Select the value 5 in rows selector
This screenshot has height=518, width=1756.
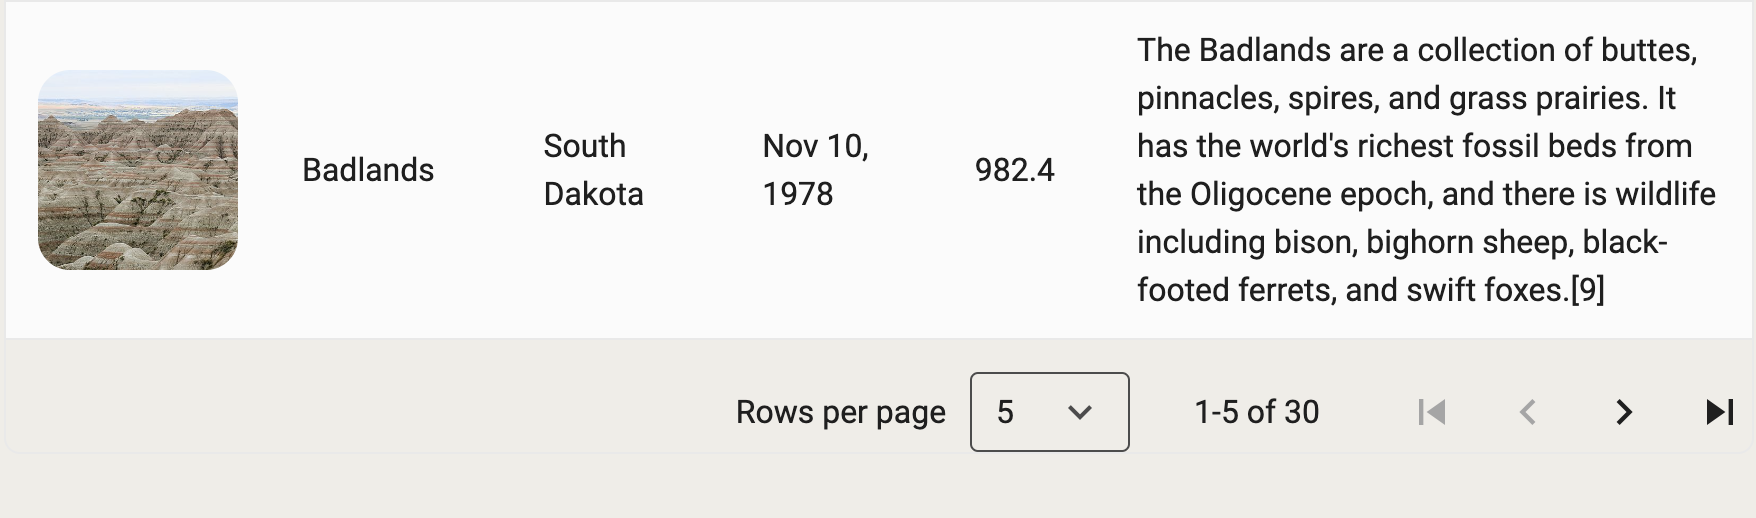tap(1006, 412)
